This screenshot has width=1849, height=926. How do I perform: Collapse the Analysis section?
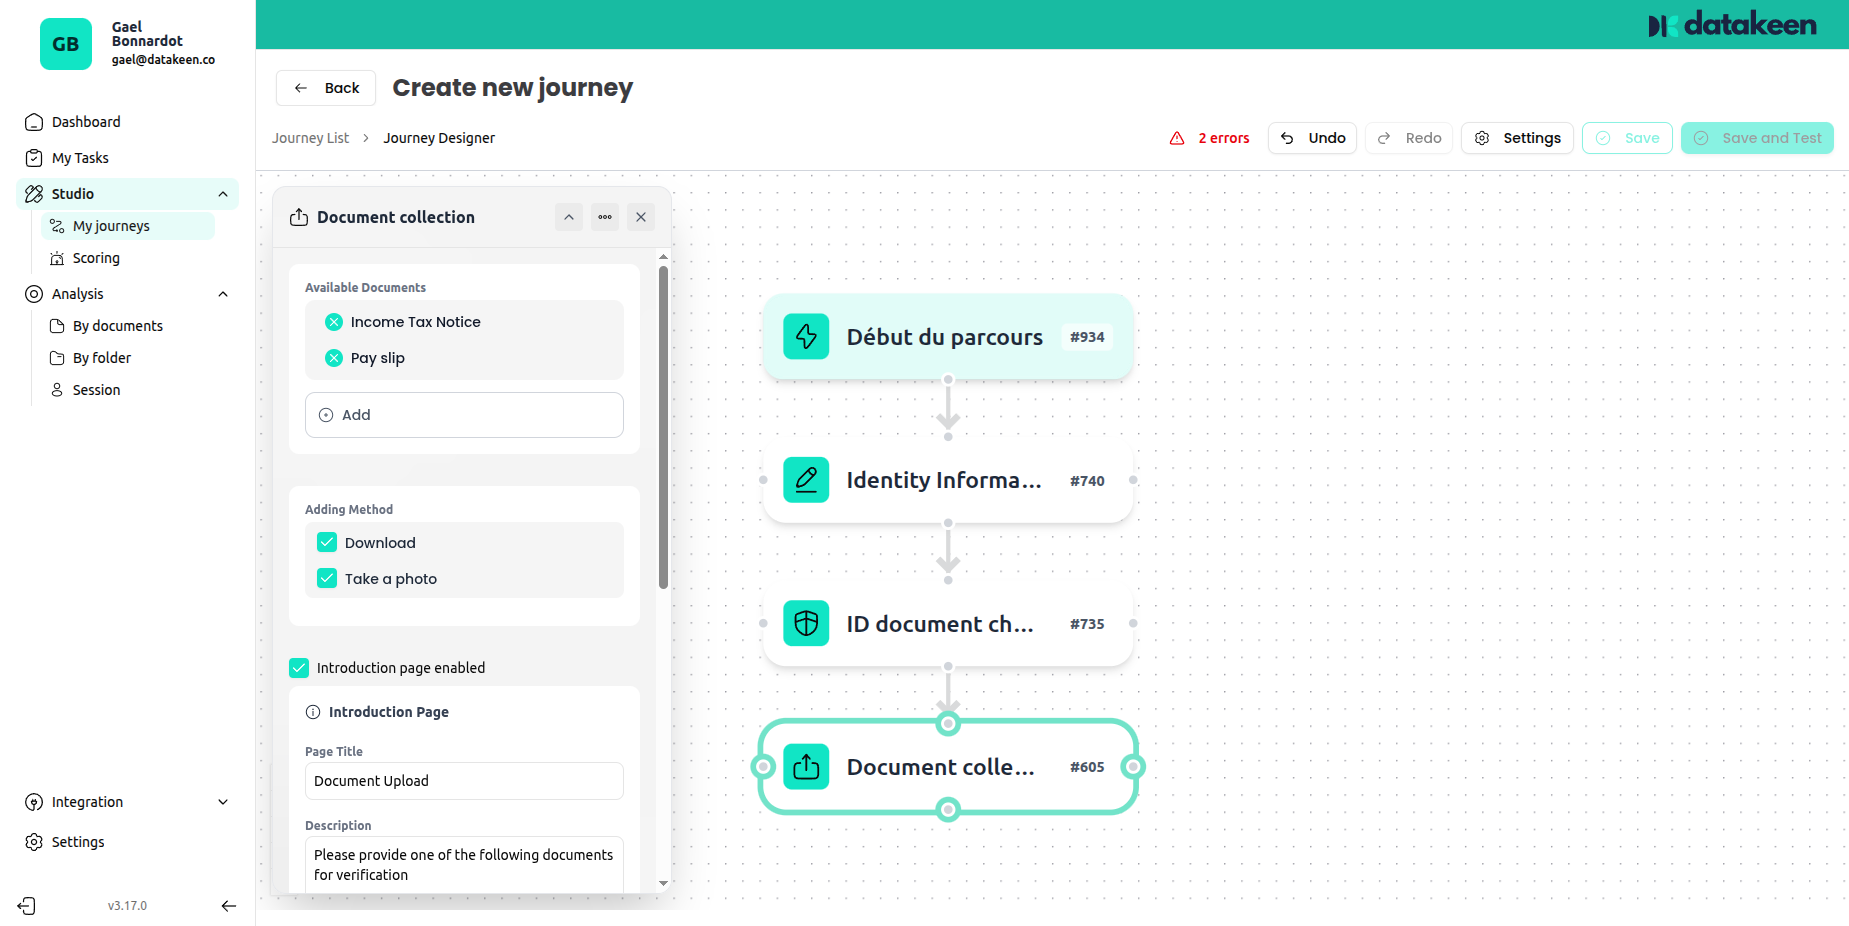point(222,293)
